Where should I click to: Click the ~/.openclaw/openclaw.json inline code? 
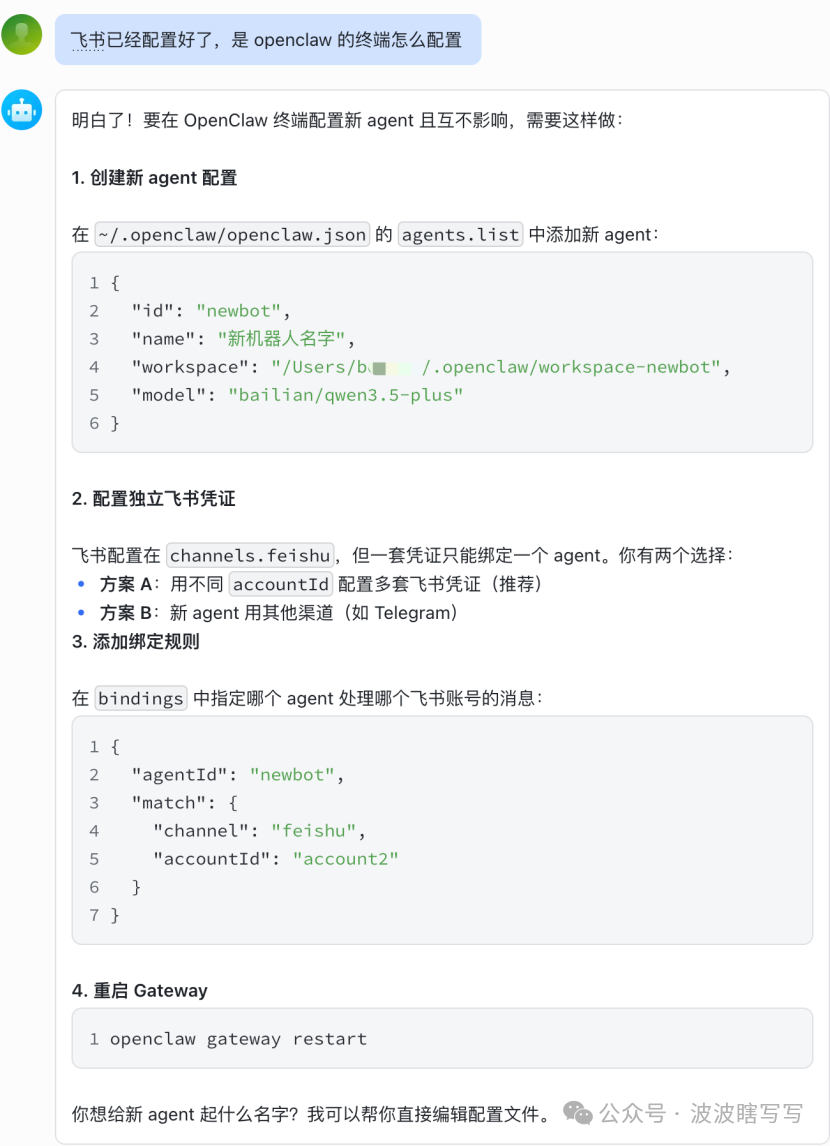[x=232, y=234]
